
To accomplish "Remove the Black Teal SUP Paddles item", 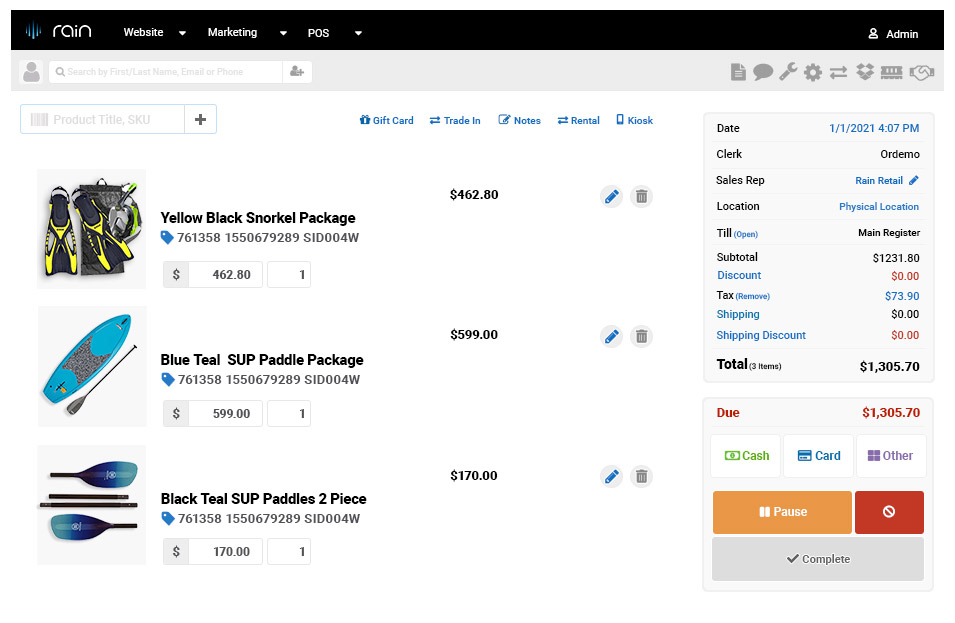I will point(642,477).
